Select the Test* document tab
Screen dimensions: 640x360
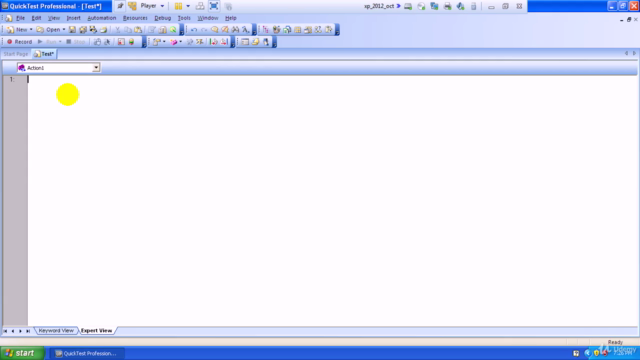point(44,54)
